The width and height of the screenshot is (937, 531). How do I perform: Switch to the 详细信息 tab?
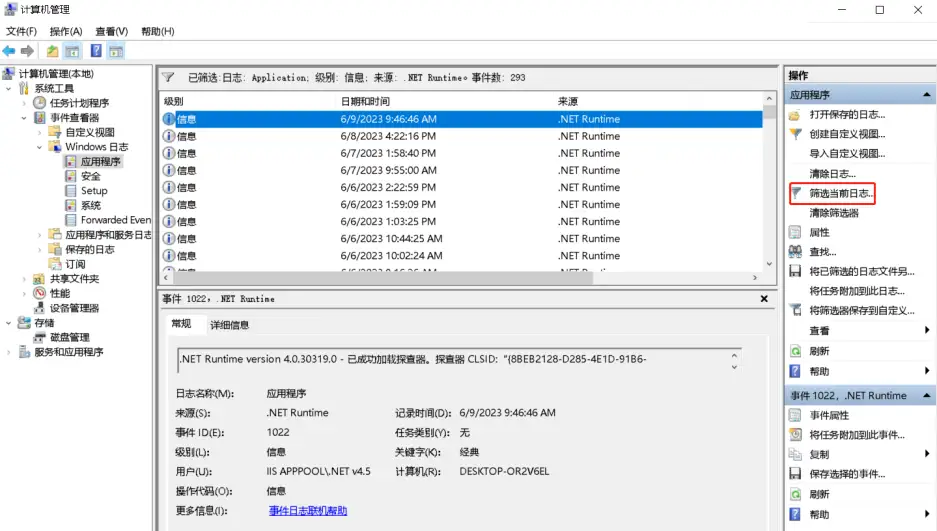(x=229, y=325)
